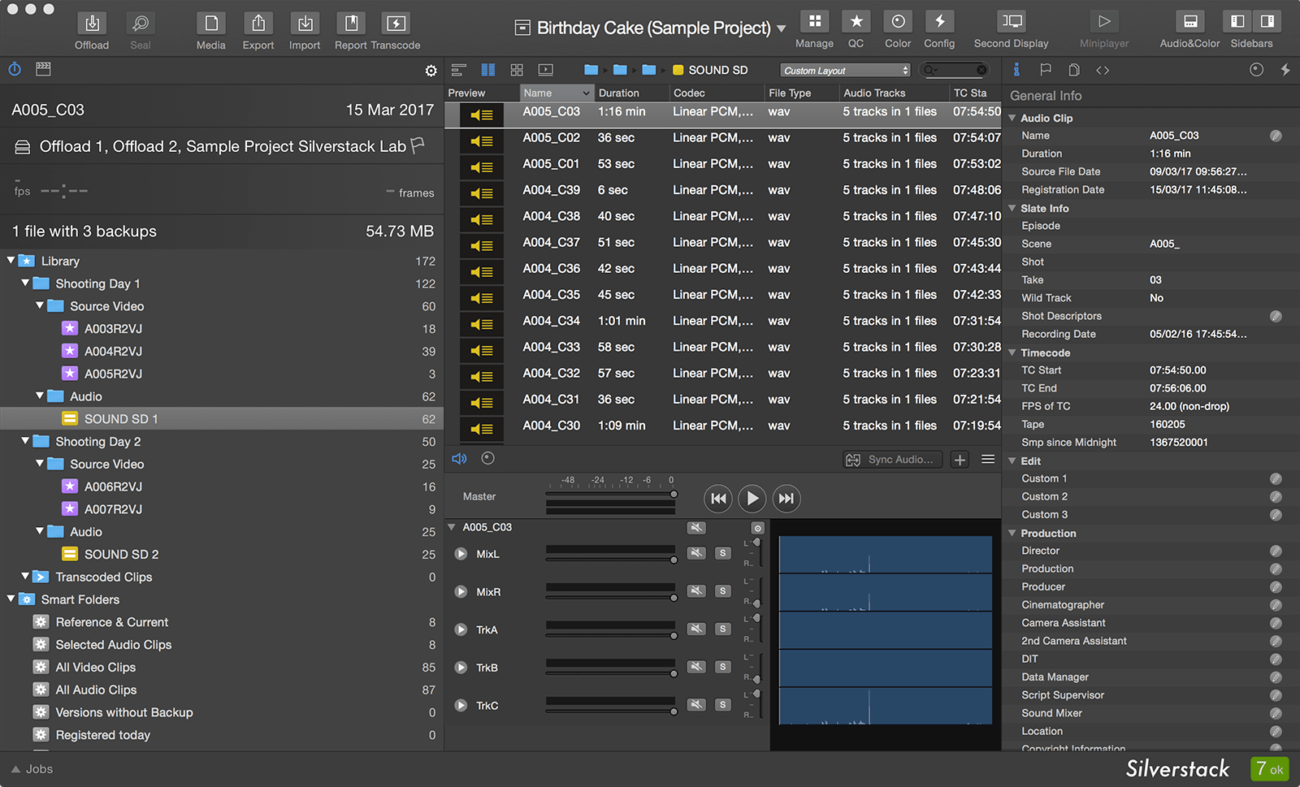Sort by the Duration column header
This screenshot has height=787, width=1300.
click(x=631, y=93)
